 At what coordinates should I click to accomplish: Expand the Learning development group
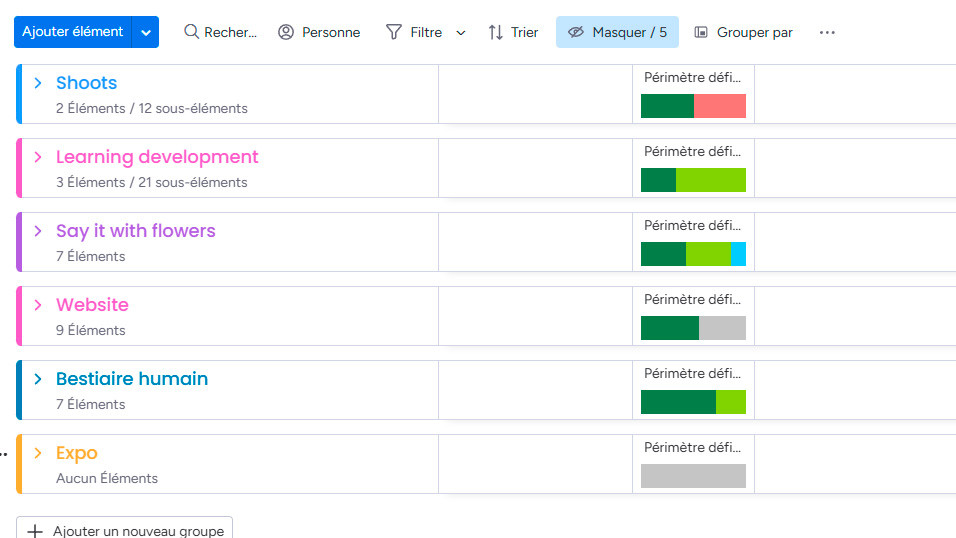(x=38, y=157)
